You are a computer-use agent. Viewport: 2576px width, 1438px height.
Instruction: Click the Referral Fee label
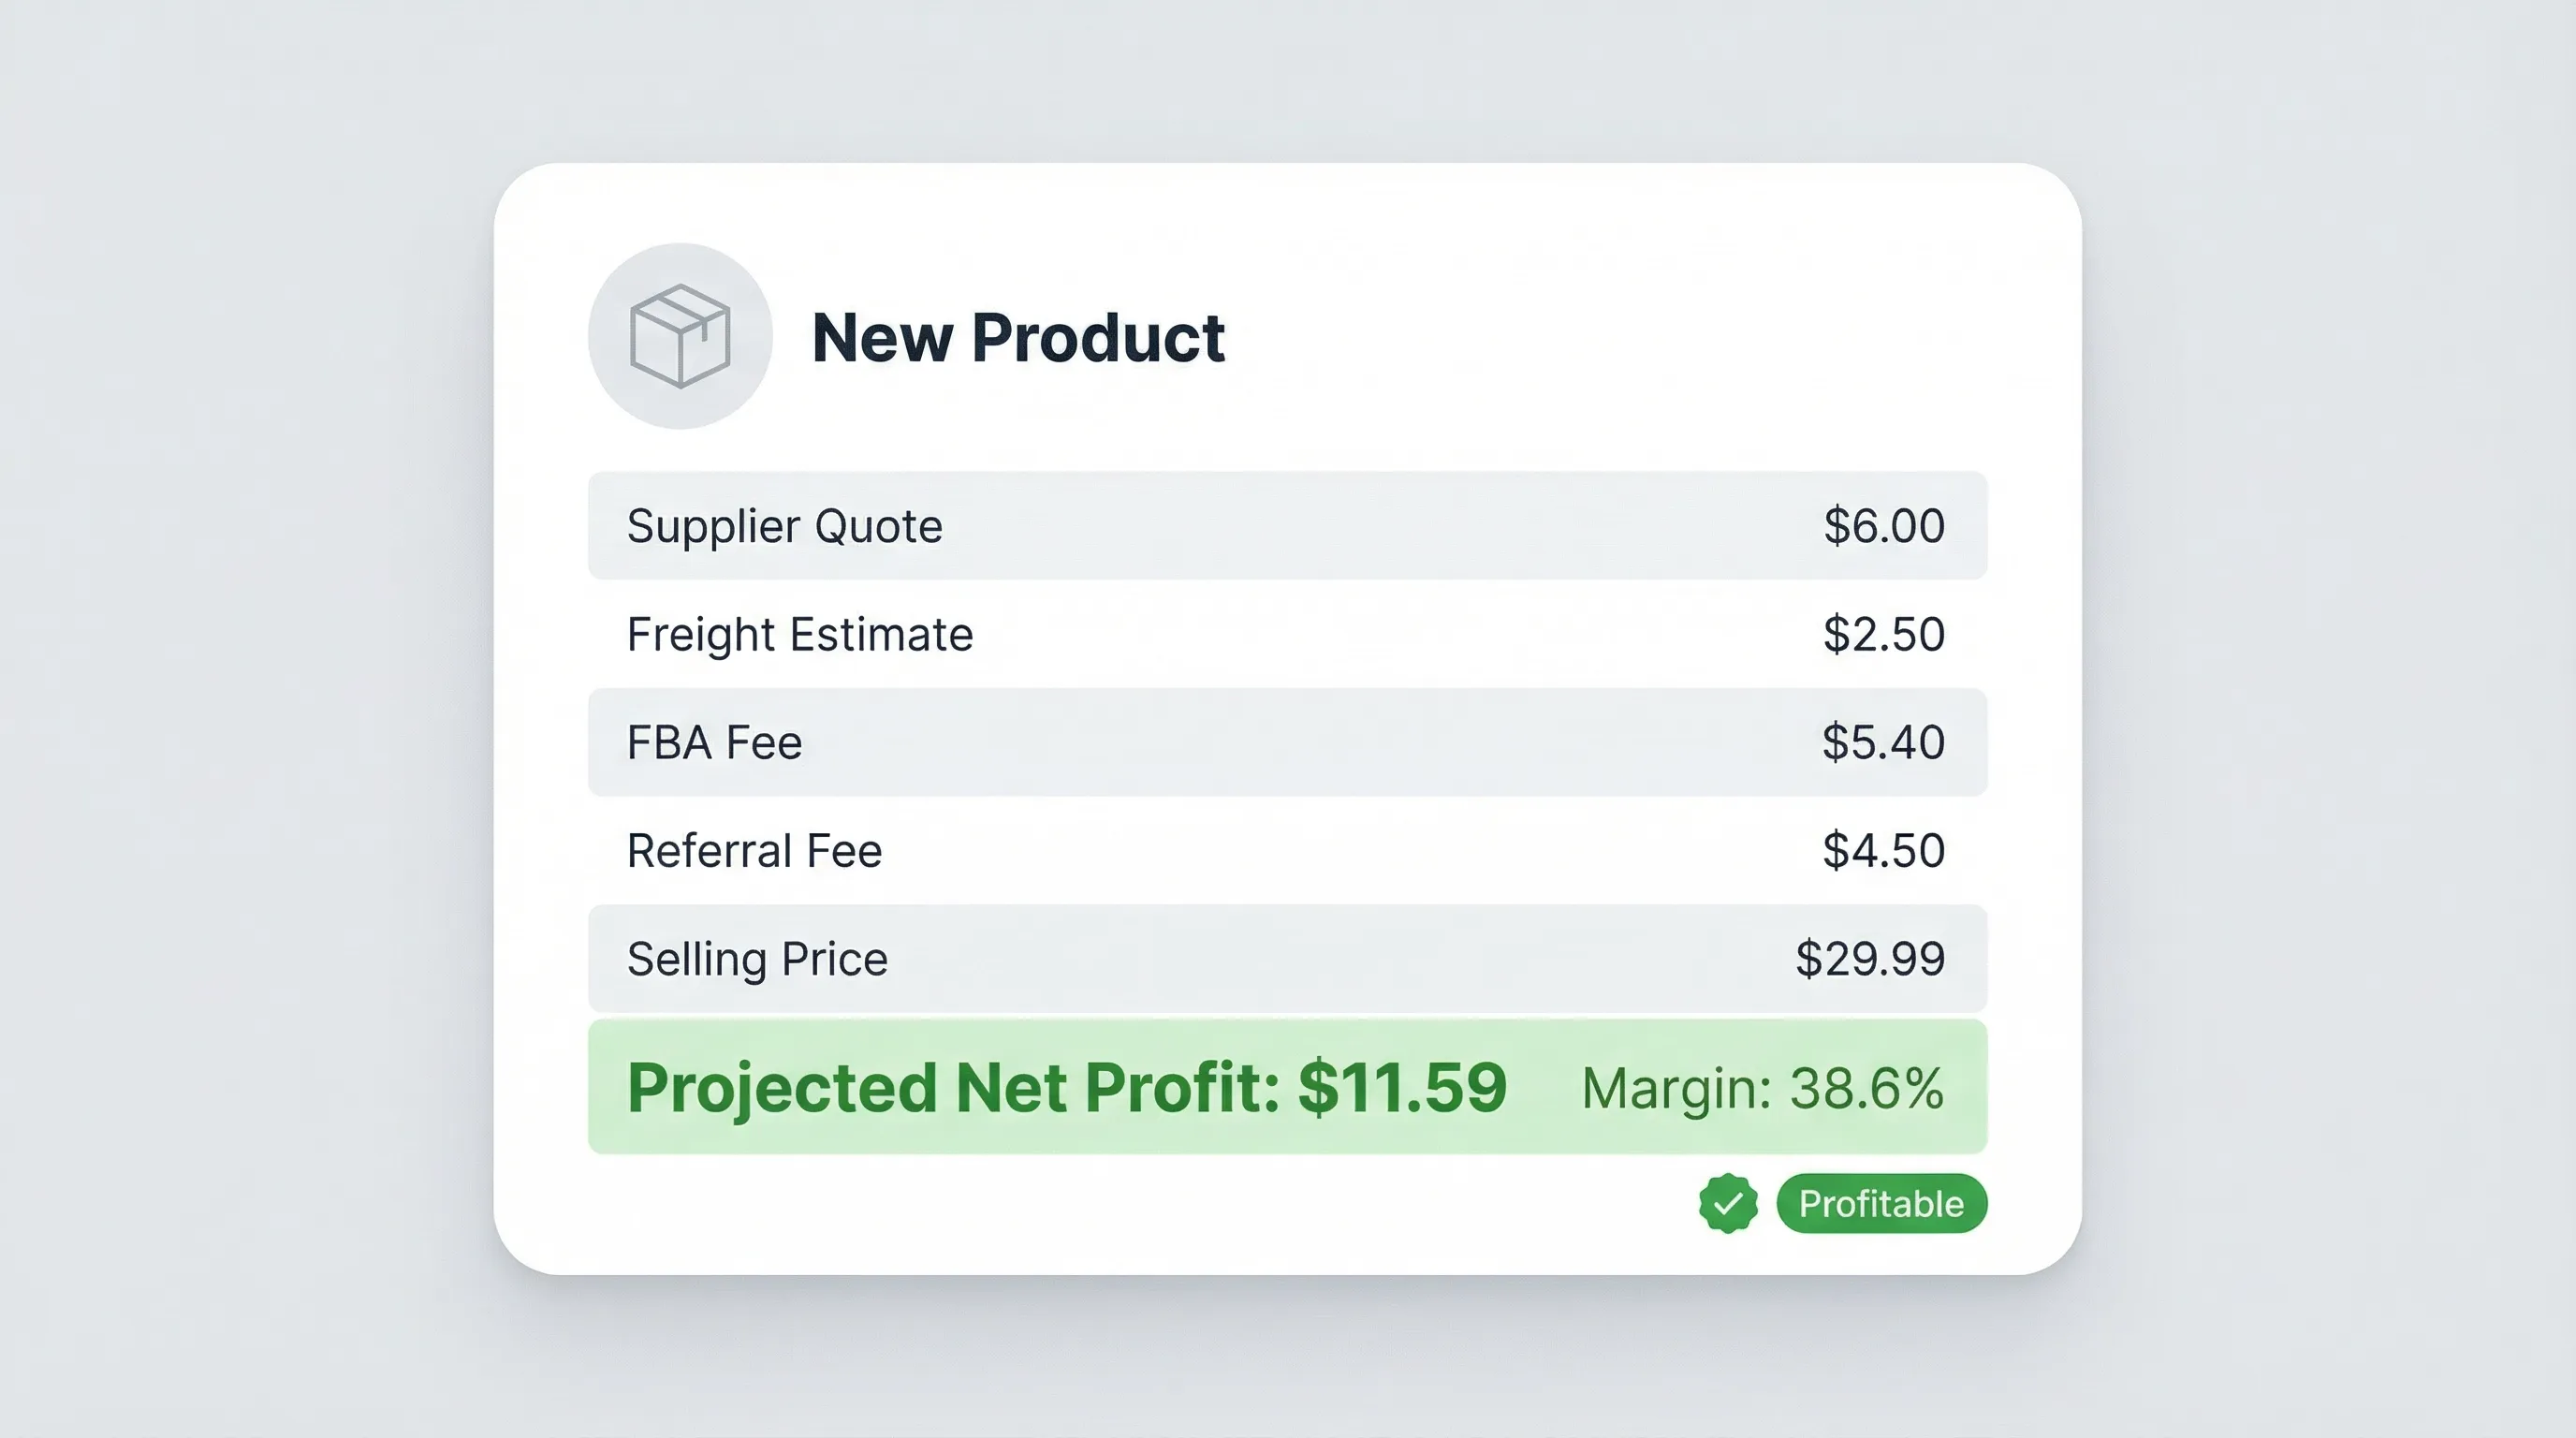(x=754, y=851)
